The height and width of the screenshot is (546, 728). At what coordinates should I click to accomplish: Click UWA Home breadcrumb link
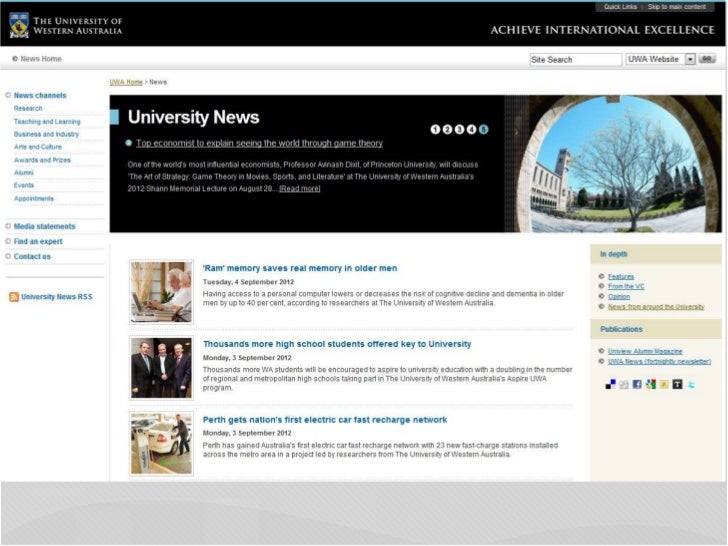coord(126,82)
